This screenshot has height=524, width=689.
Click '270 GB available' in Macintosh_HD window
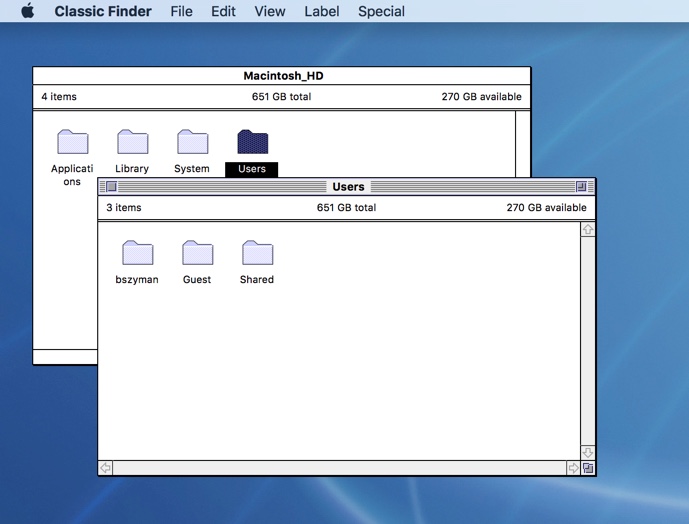tap(482, 97)
